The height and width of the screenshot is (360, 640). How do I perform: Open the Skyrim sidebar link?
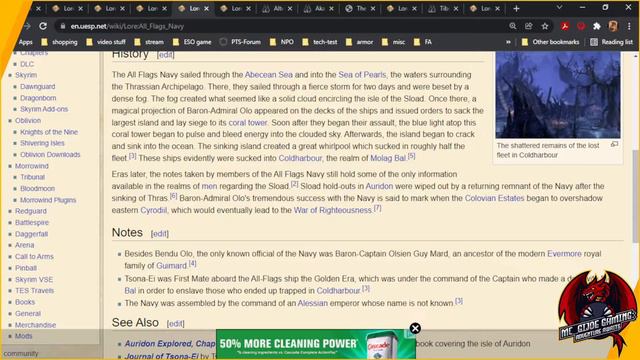26,75
